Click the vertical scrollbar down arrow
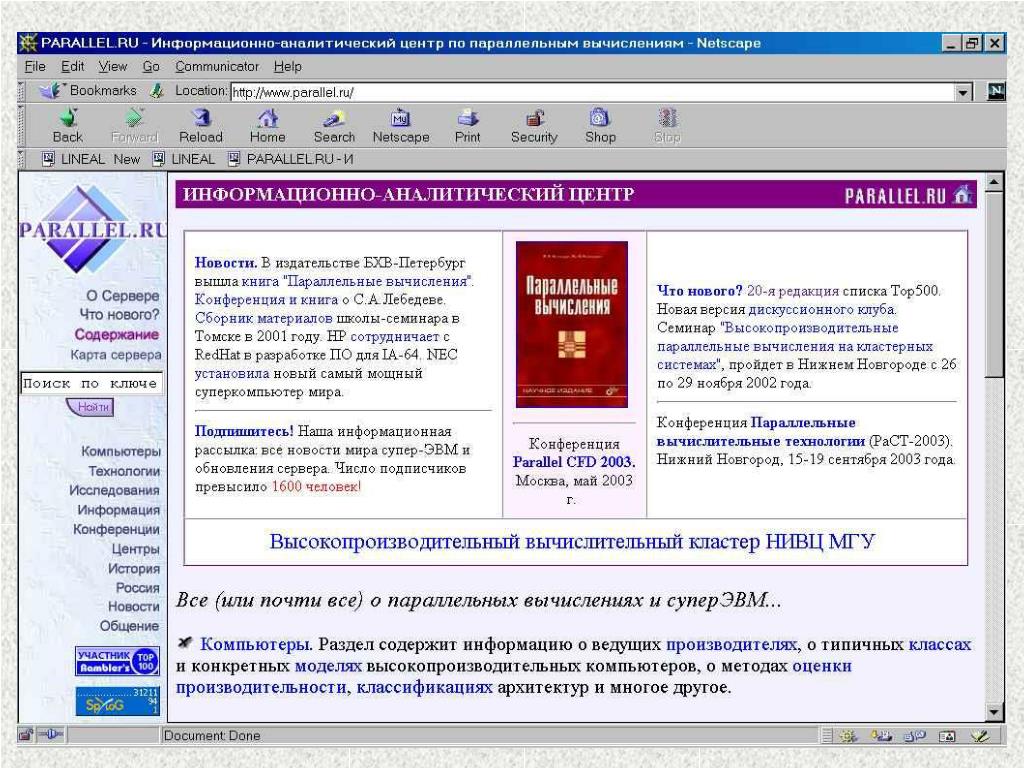The width and height of the screenshot is (1024, 768). 994,712
